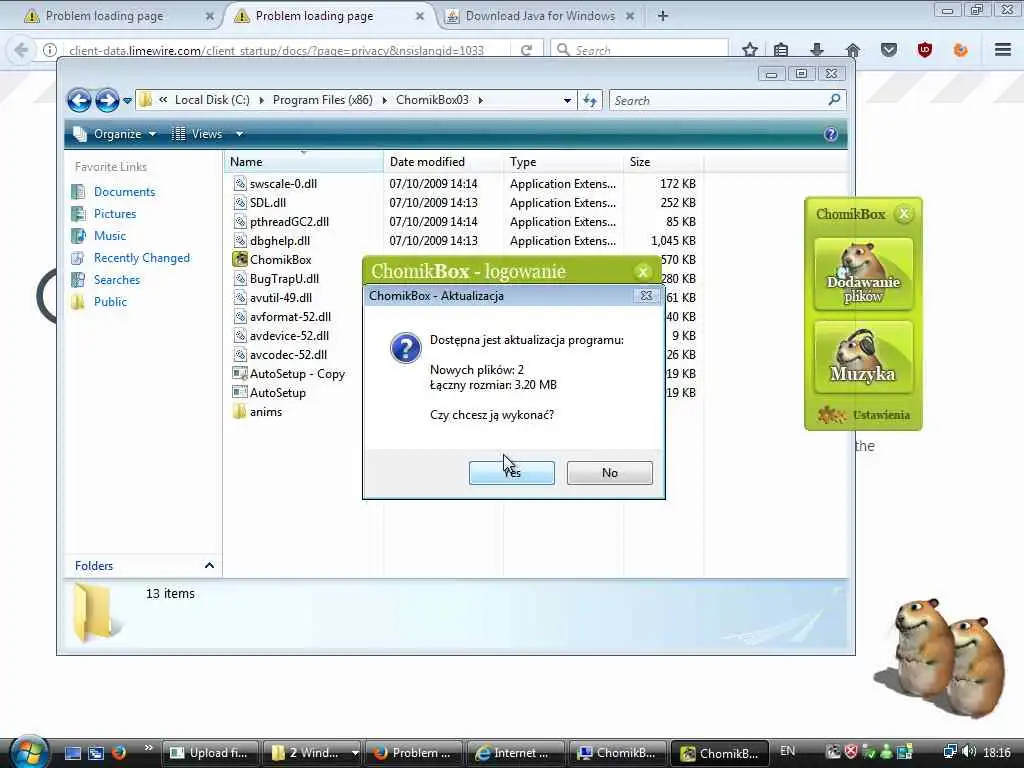This screenshot has width=1024, height=768.
Task: Select SDL.dll file
Action: click(268, 203)
